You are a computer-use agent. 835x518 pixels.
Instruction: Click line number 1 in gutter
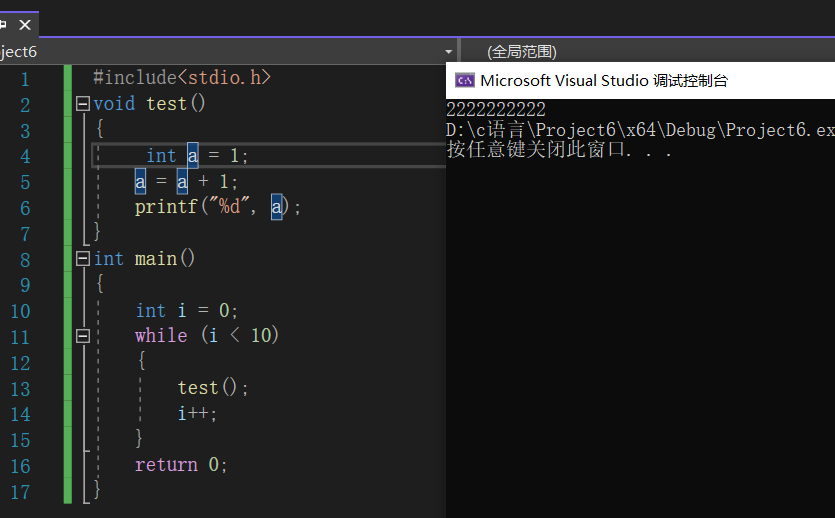(x=24, y=79)
